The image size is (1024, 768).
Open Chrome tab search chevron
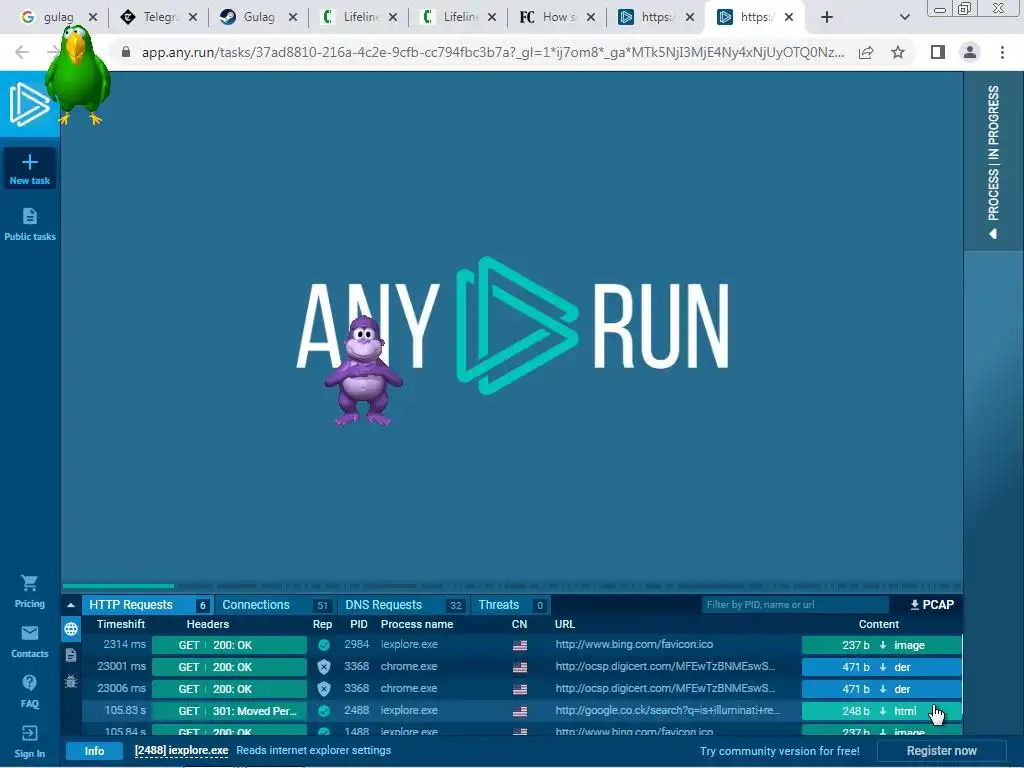[x=904, y=17]
